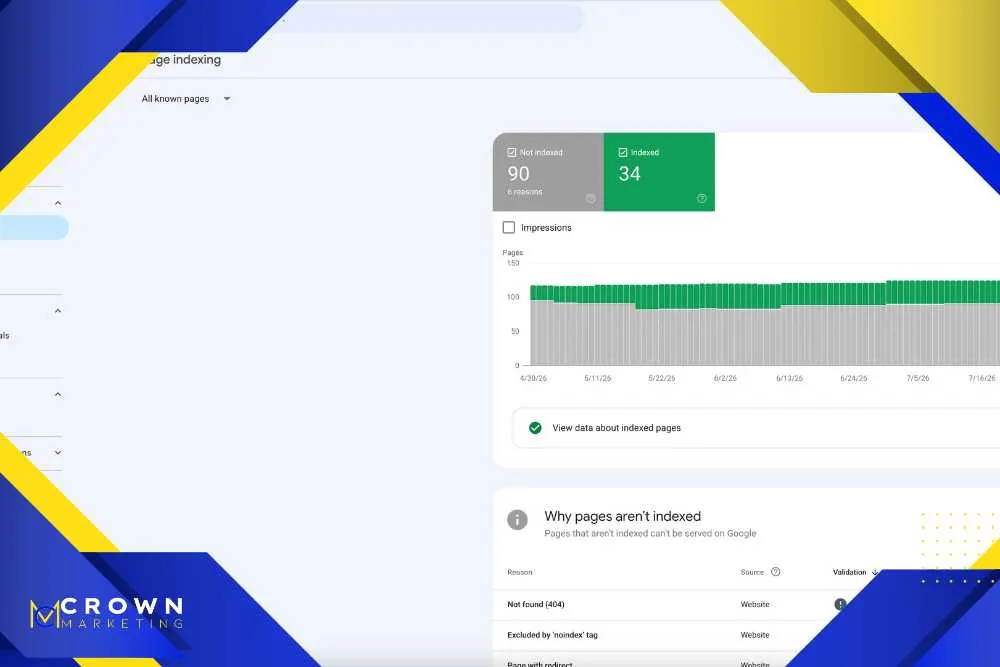Click the '6 reasons' text
Image resolution: width=1000 pixels, height=667 pixels.
pos(525,192)
